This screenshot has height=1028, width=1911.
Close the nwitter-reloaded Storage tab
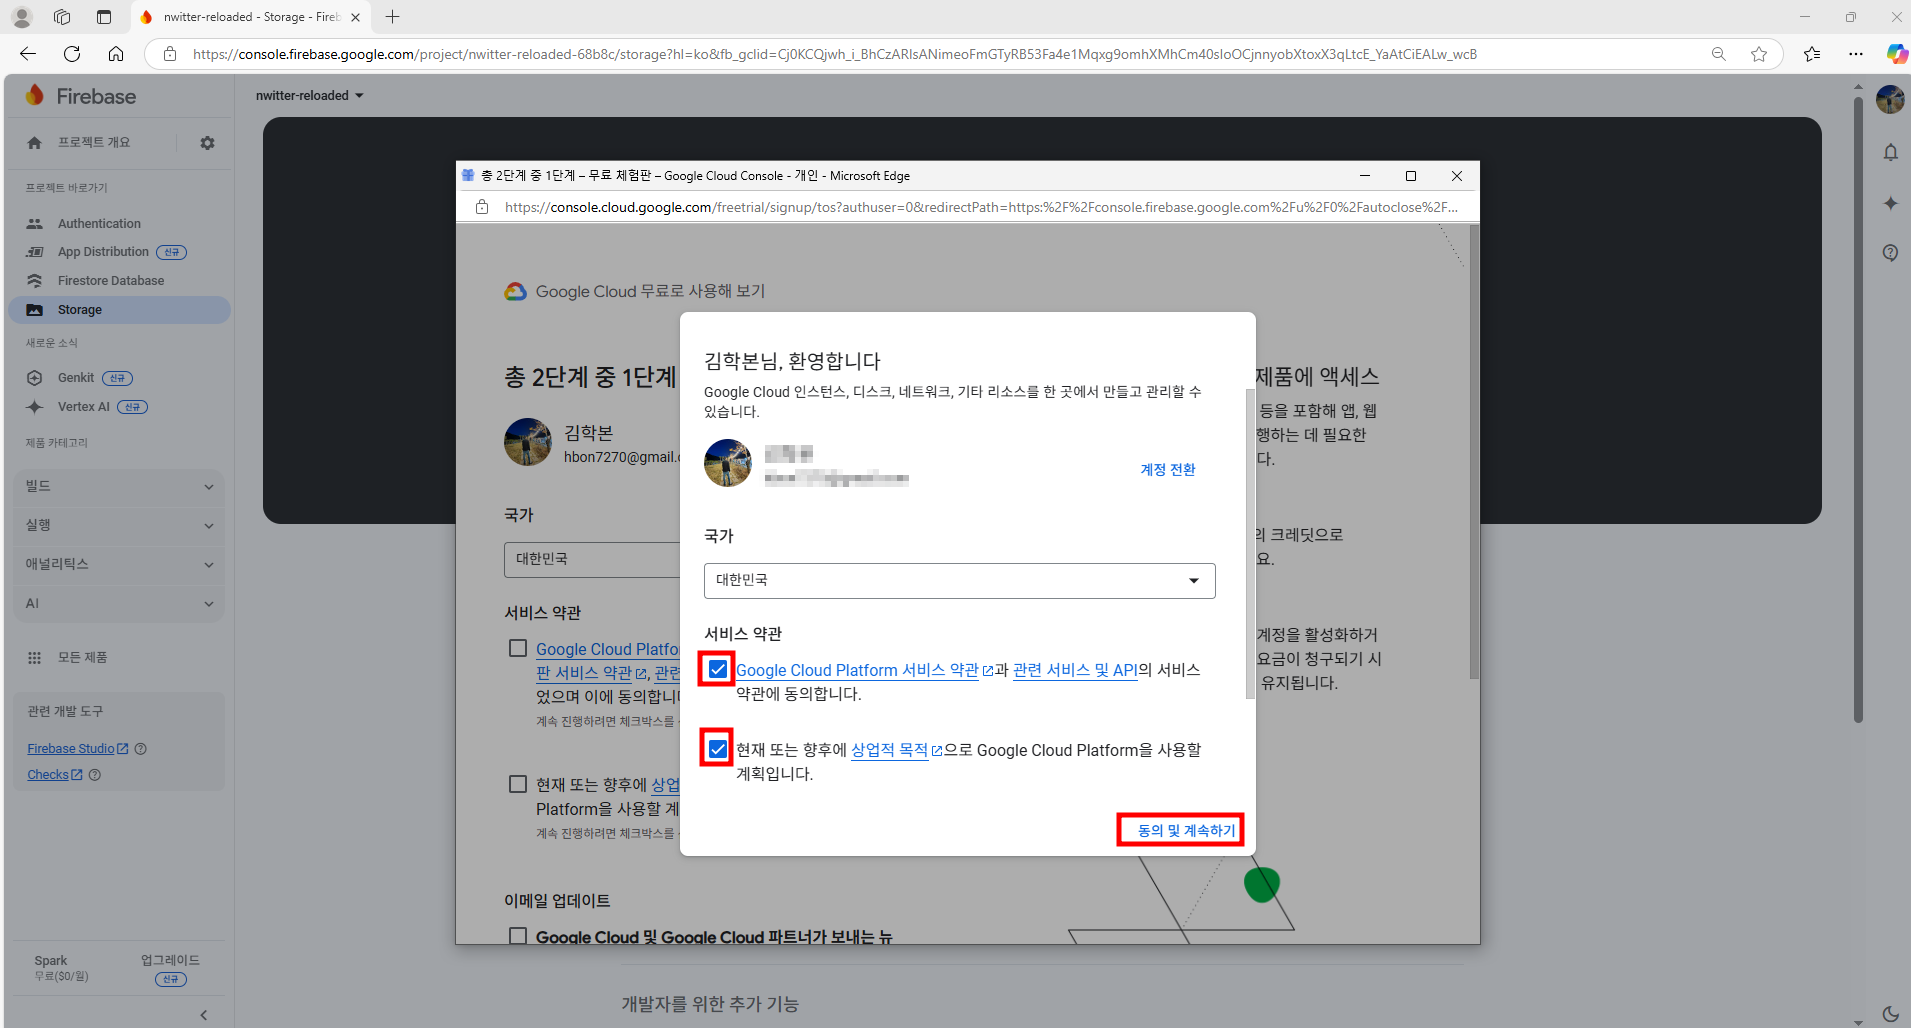coord(355,17)
